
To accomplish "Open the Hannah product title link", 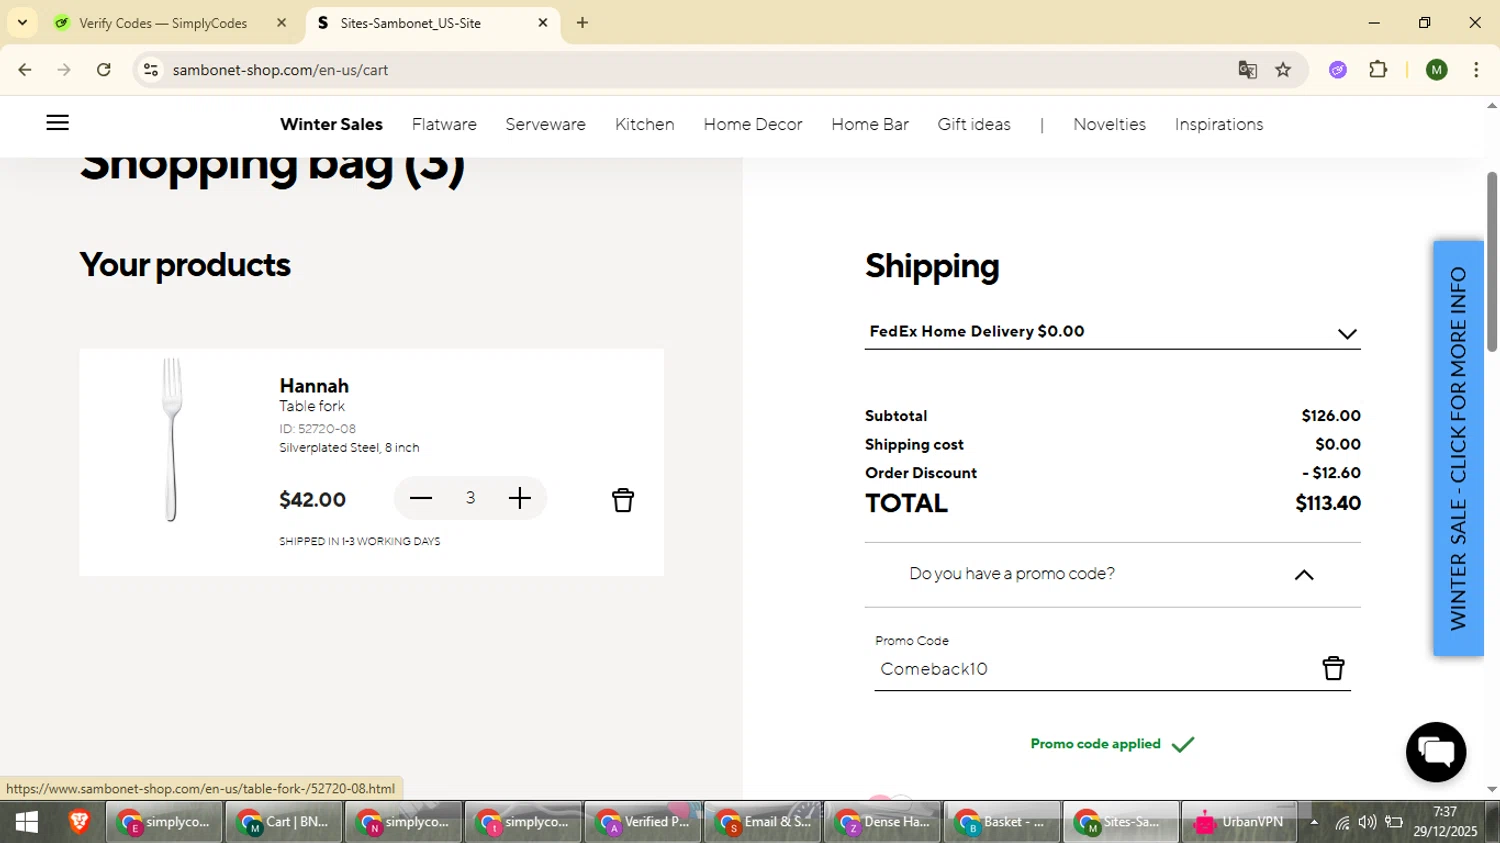I will pyautogui.click(x=314, y=385).
